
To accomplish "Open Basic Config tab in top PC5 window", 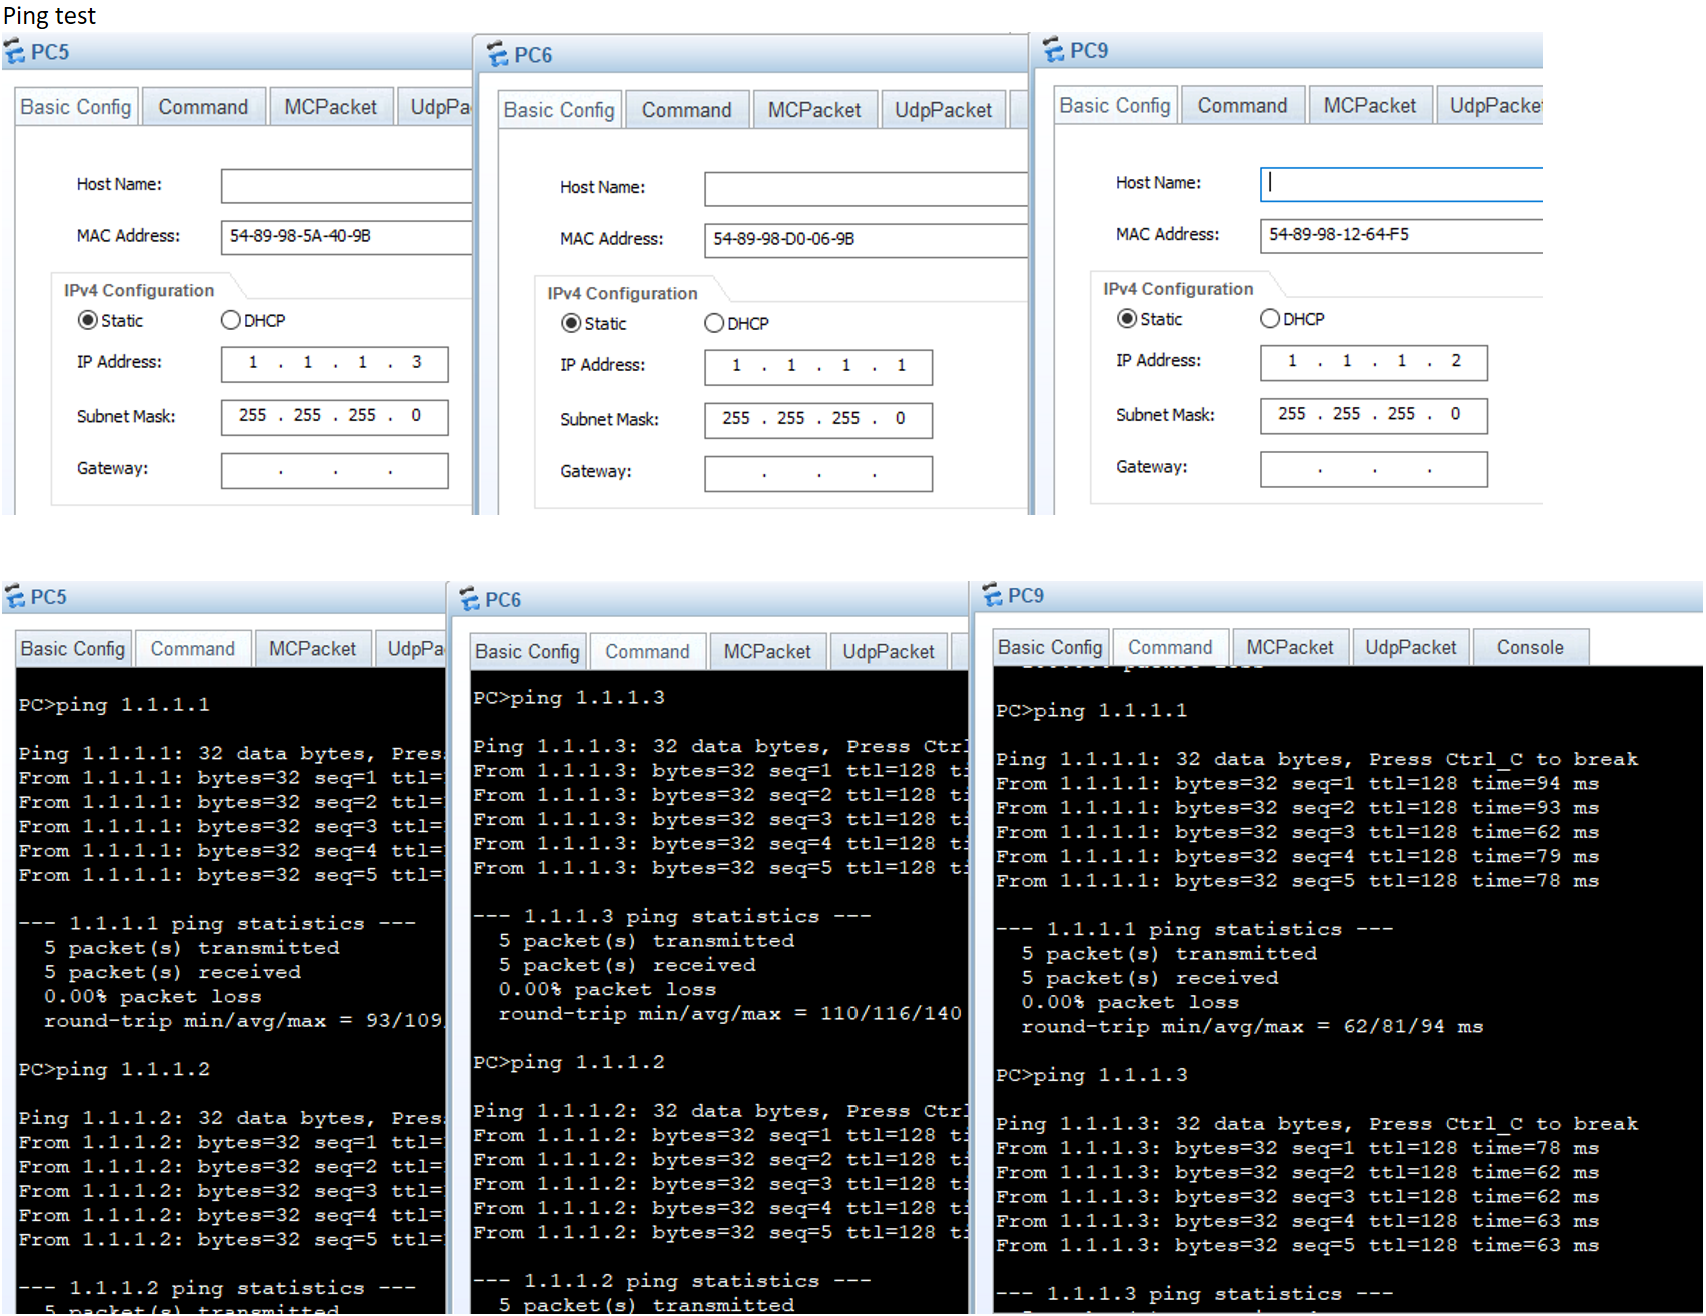I will pos(76,106).
